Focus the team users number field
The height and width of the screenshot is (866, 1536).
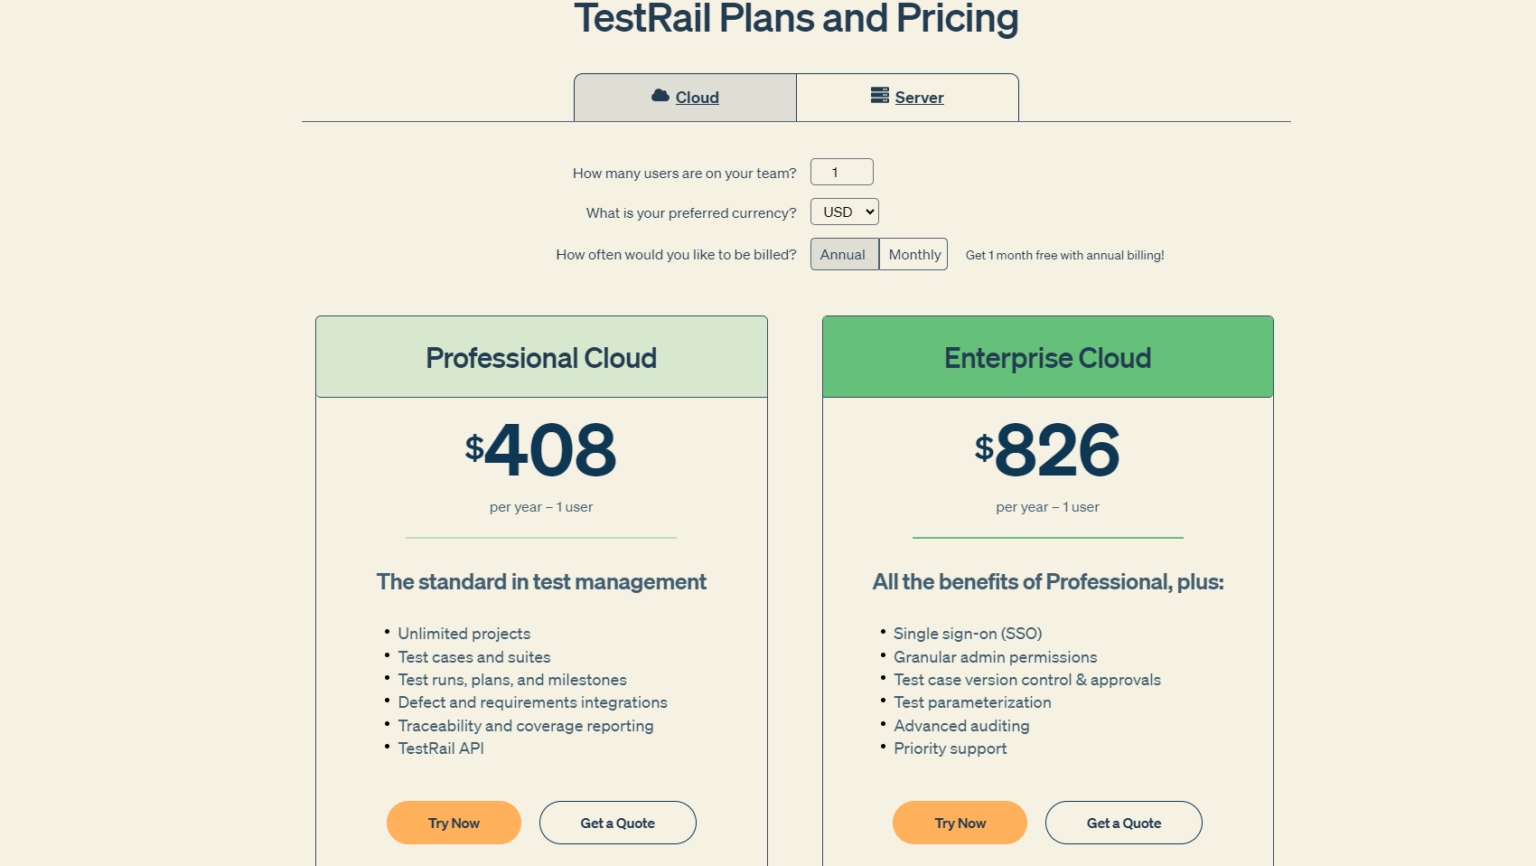tap(841, 172)
